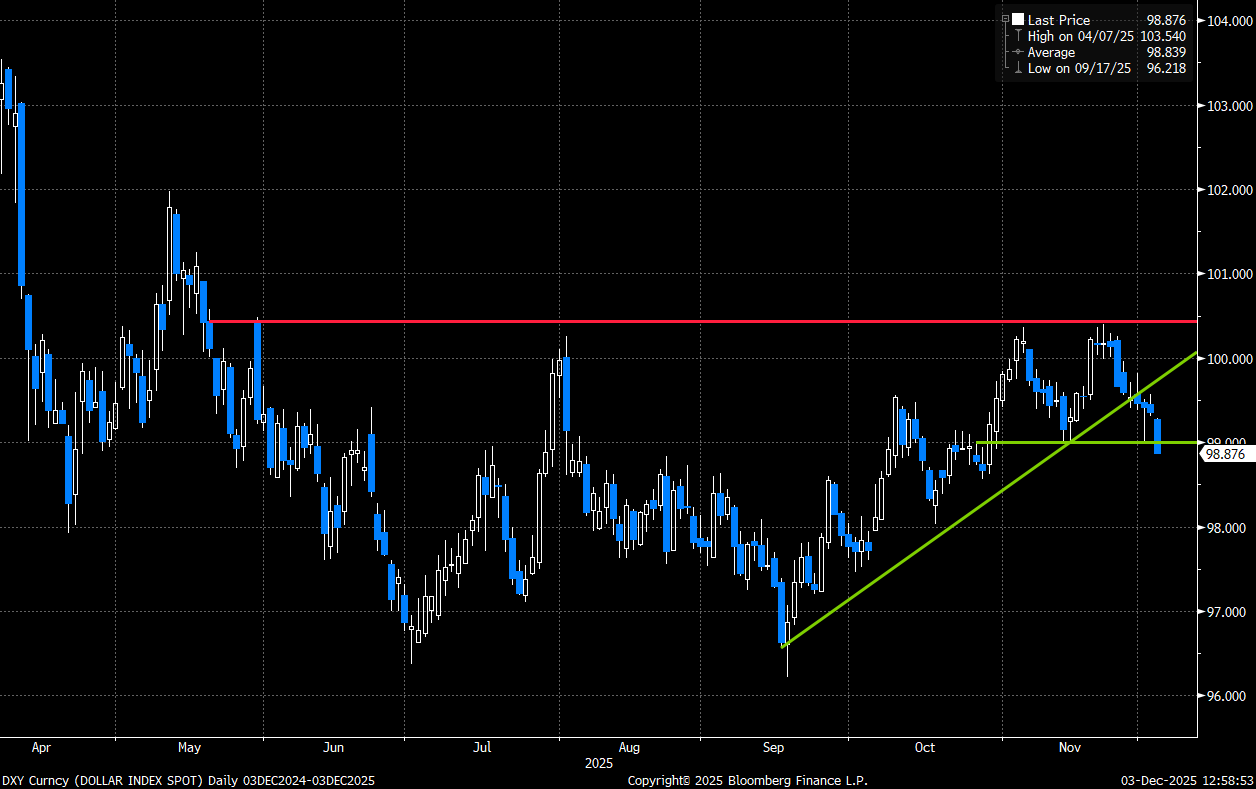Select the average value 98.839 in legend

coord(1166,52)
